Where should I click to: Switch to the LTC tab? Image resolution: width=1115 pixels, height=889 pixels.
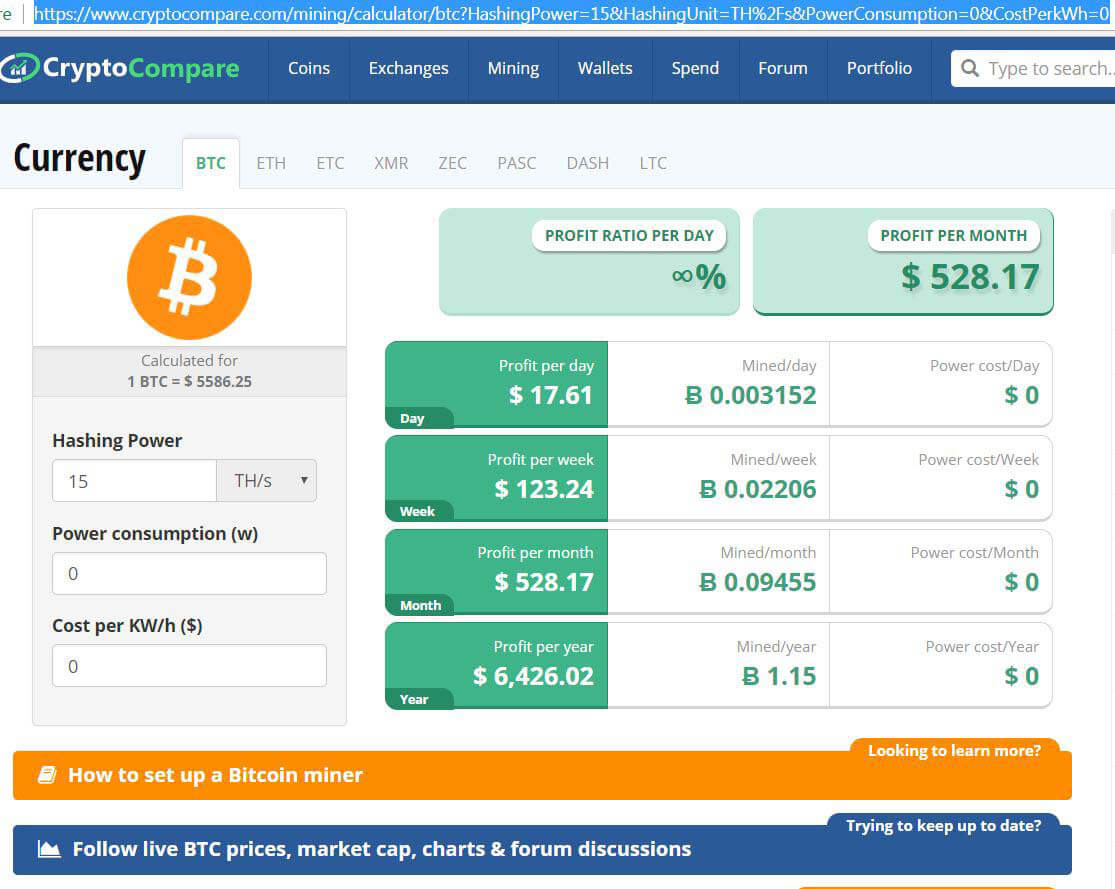pyautogui.click(x=652, y=162)
